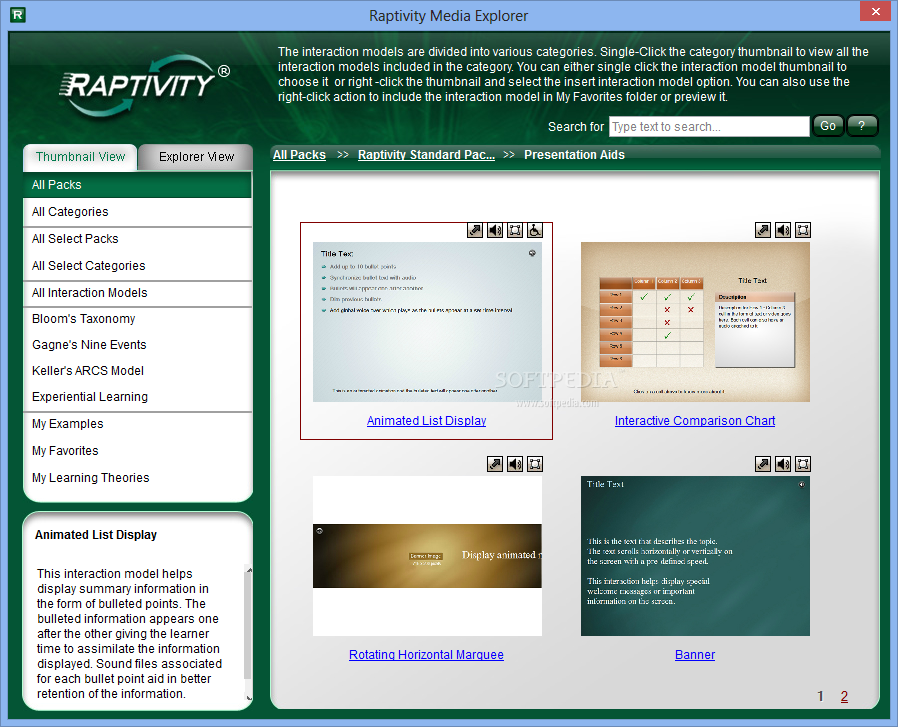This screenshot has width=898, height=727.
Task: Show All Interaction Models
Action: tap(137, 293)
